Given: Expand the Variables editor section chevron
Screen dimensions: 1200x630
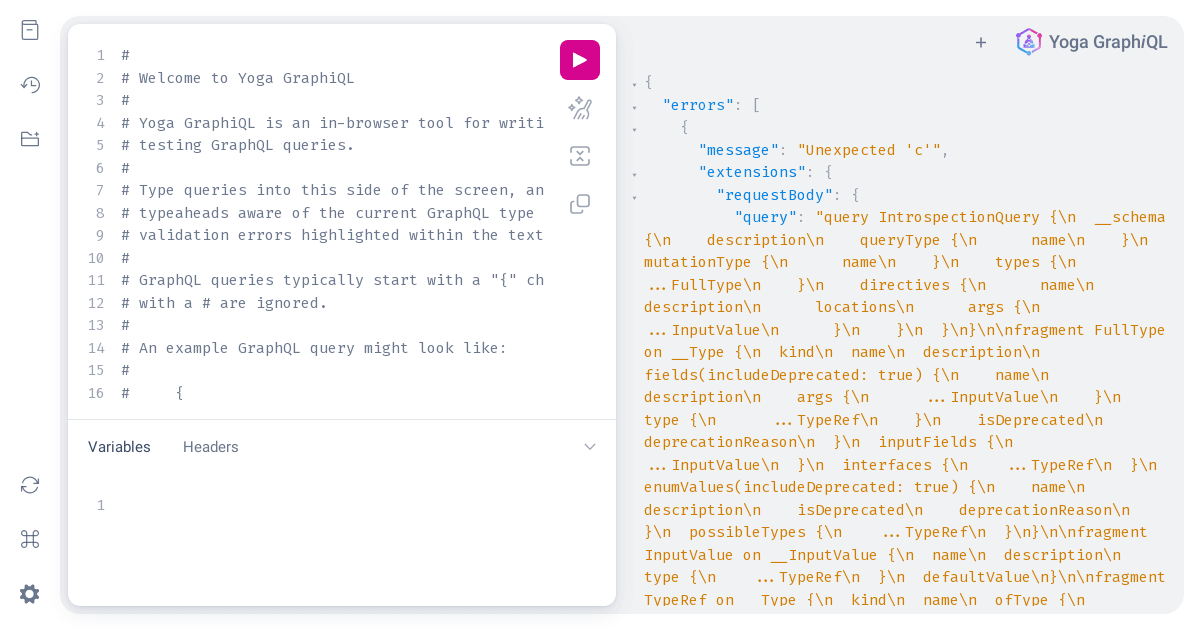Looking at the screenshot, I should pyautogui.click(x=590, y=447).
